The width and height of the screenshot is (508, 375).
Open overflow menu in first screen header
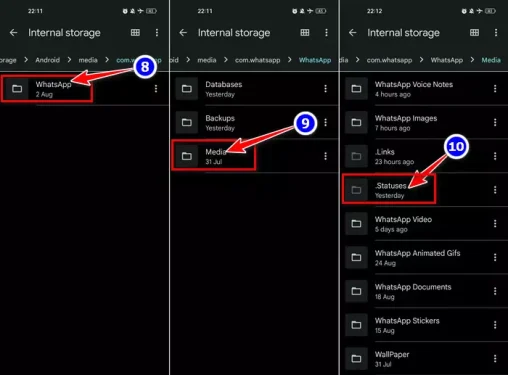[x=157, y=33]
